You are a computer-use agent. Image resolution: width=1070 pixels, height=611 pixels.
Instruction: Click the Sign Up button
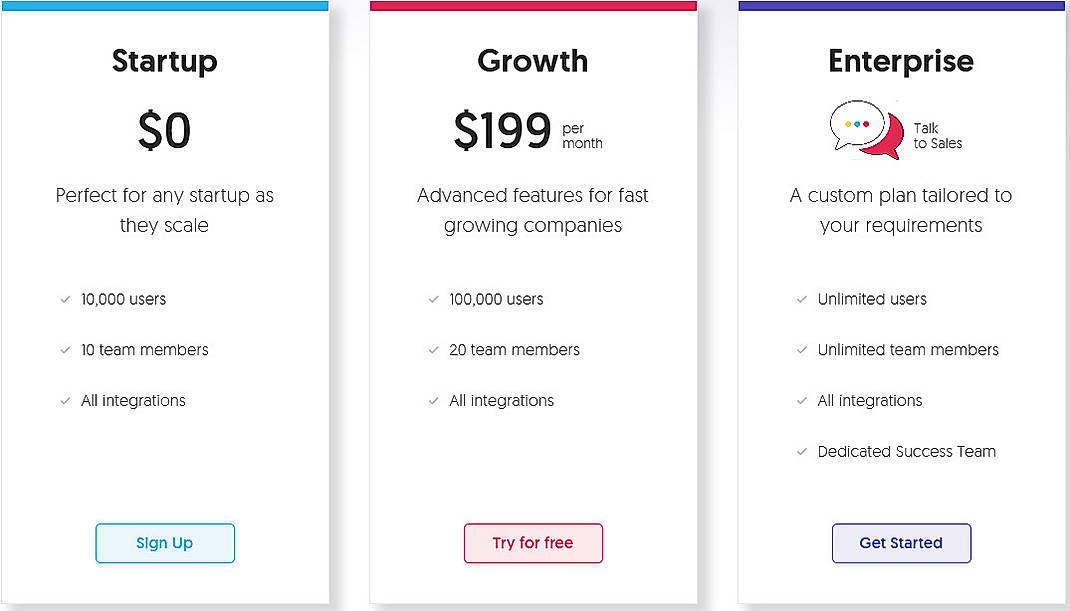[x=164, y=543]
